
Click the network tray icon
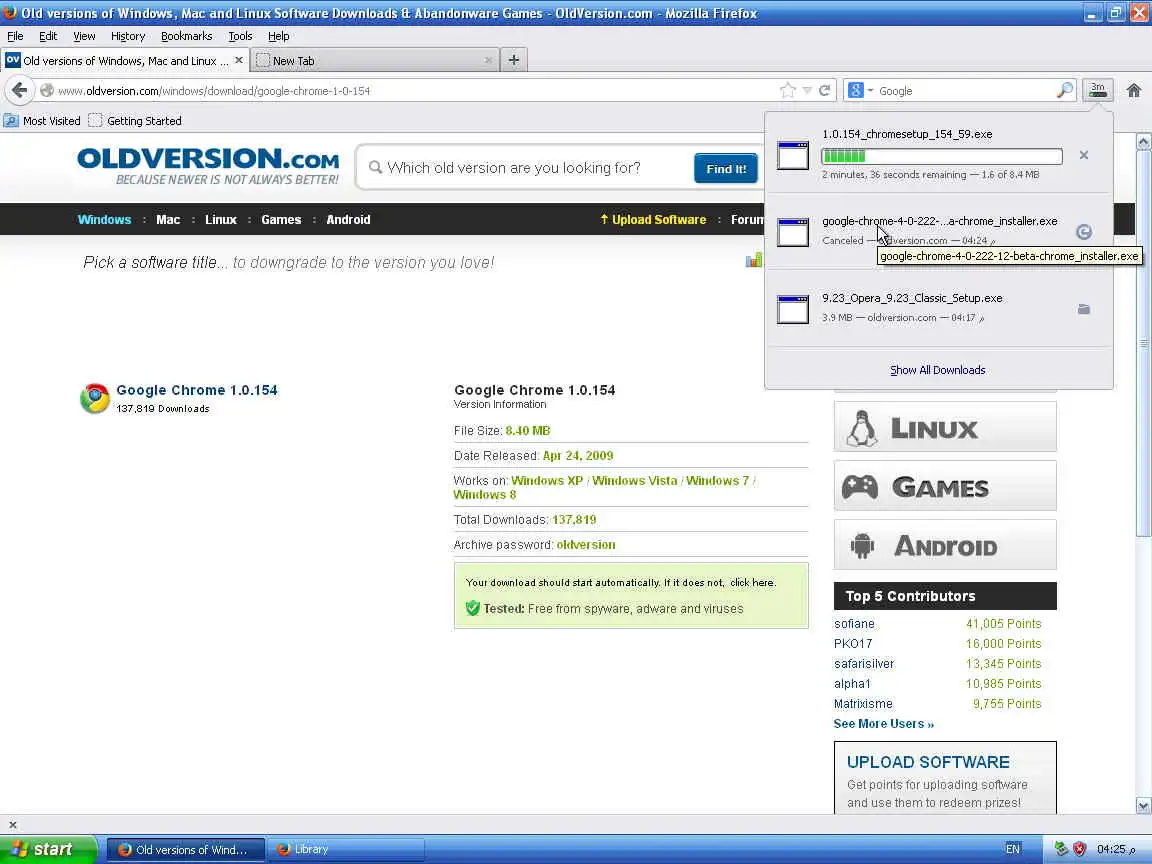(1060, 849)
